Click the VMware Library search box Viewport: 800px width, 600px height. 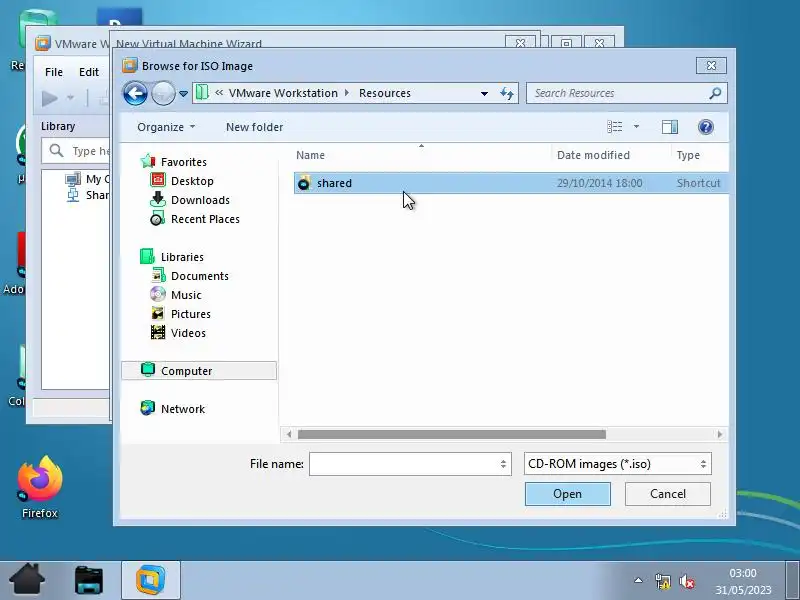[77, 151]
